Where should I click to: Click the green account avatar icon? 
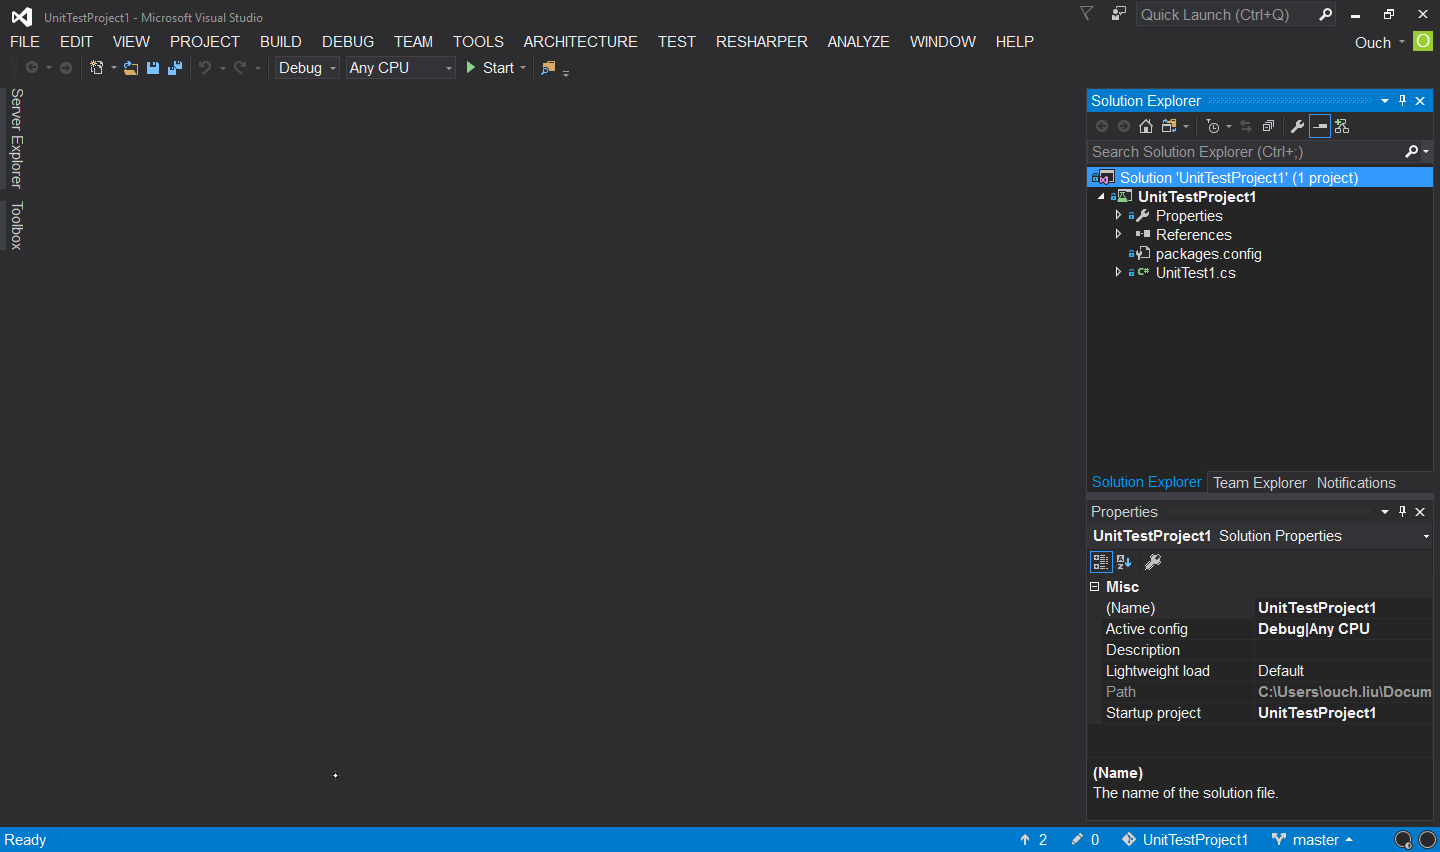pyautogui.click(x=1423, y=41)
